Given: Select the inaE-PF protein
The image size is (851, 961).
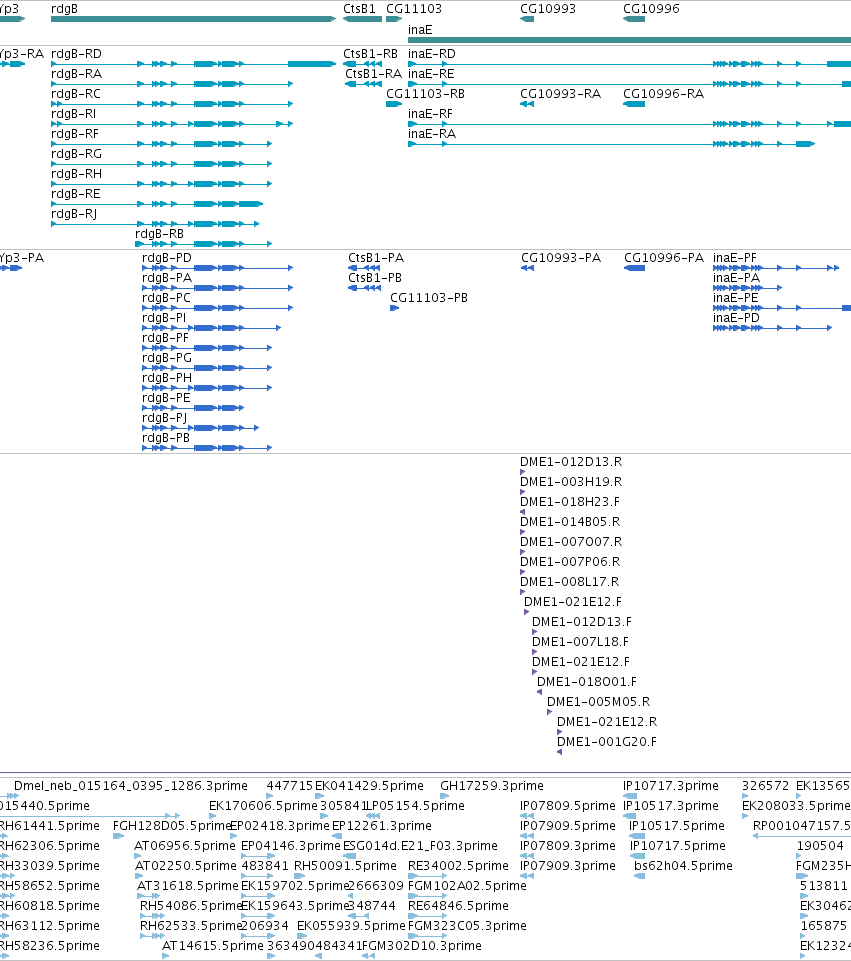Looking at the screenshot, I should 776,268.
